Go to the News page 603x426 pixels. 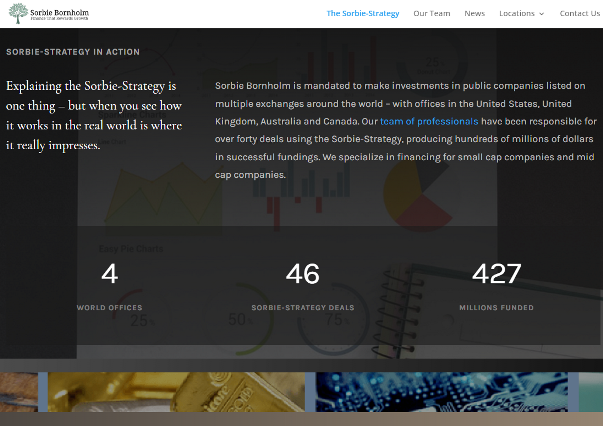tap(474, 13)
